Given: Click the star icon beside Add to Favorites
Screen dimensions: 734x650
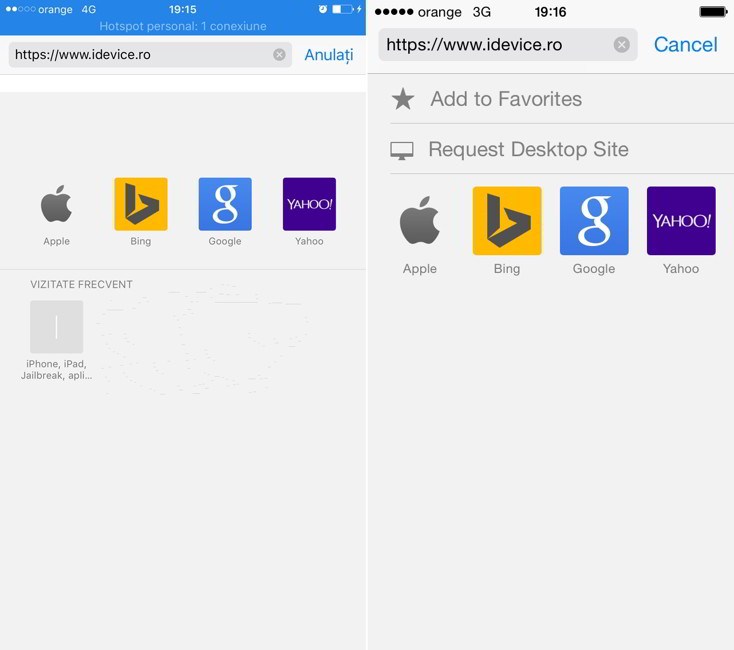Looking at the screenshot, I should (x=403, y=99).
